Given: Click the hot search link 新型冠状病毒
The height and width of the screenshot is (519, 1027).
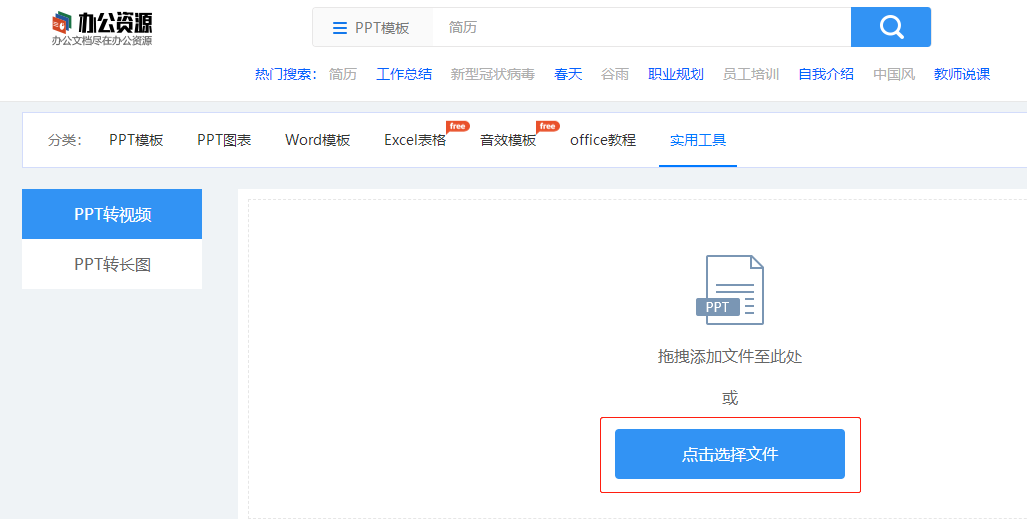Looking at the screenshot, I should pyautogui.click(x=493, y=74).
